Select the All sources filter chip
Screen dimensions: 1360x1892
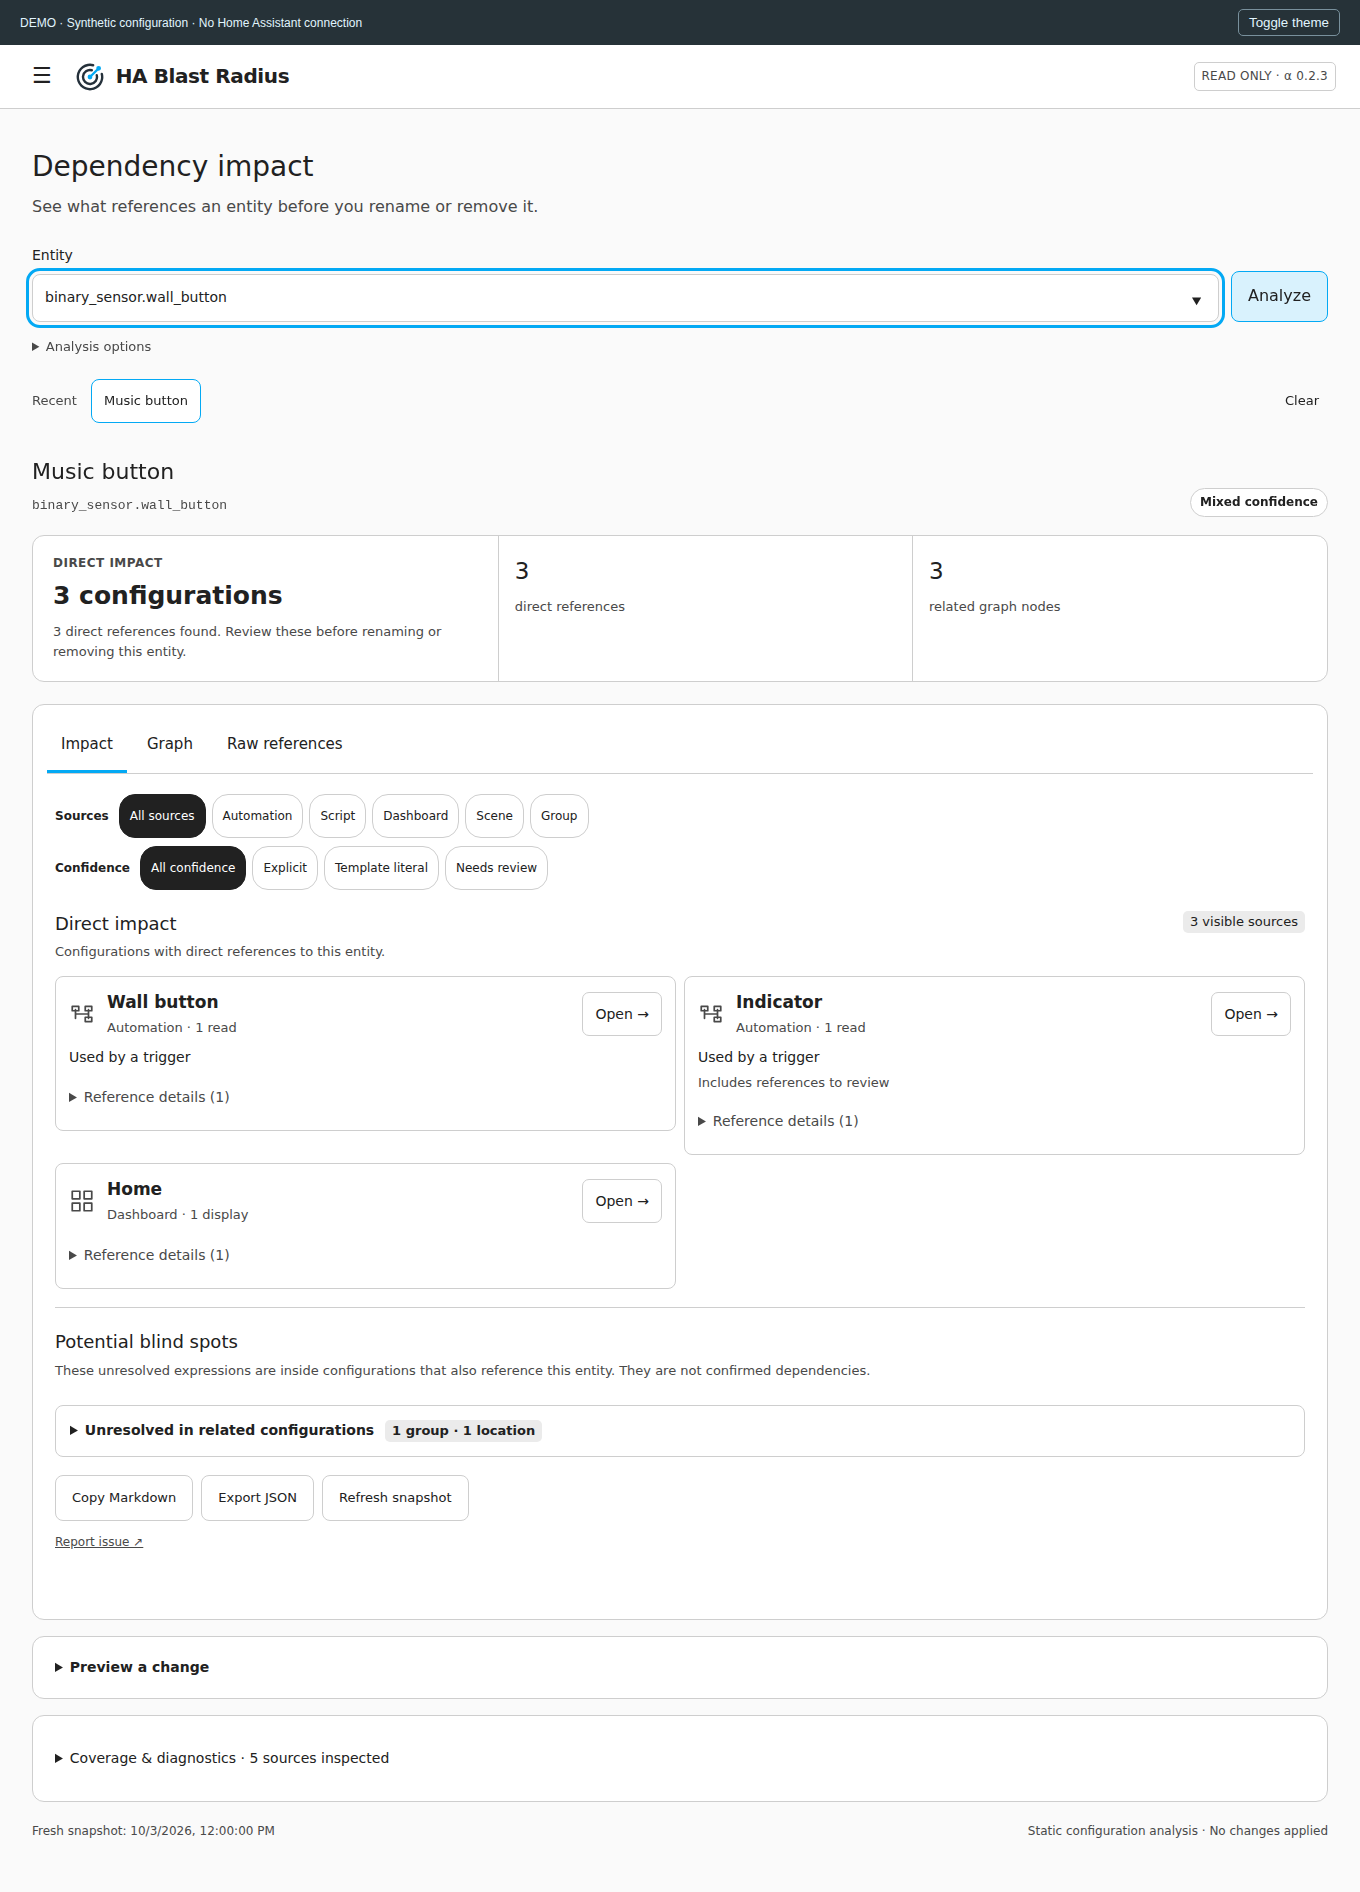pyautogui.click(x=162, y=816)
